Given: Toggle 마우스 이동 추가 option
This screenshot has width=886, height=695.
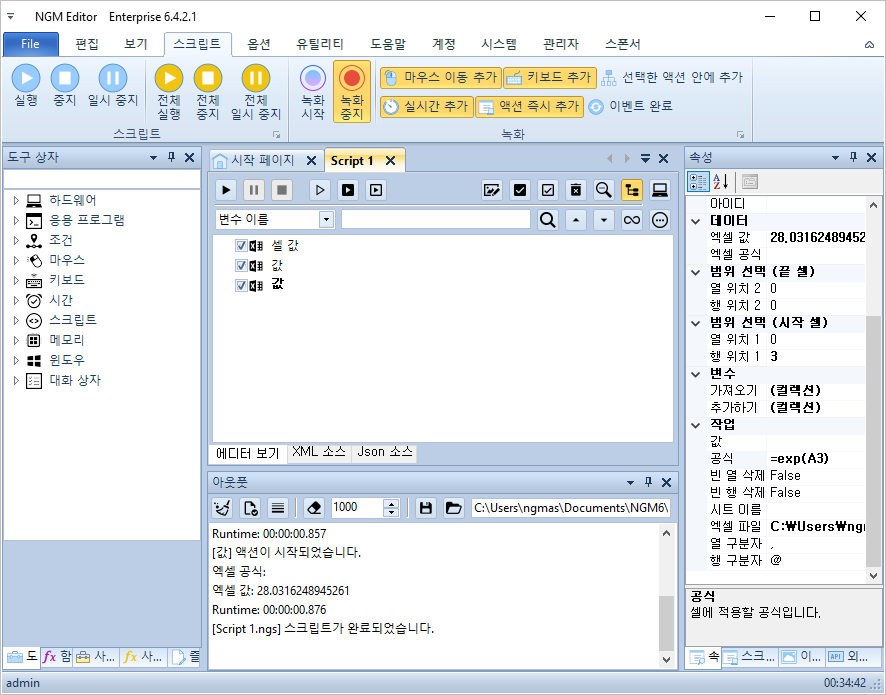Looking at the screenshot, I should point(440,77).
